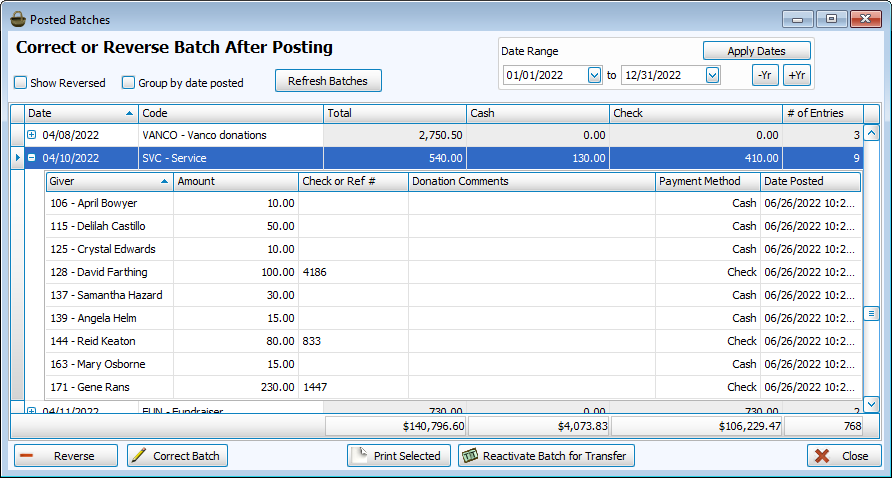Image resolution: width=892 pixels, height=478 pixels.
Task: Expand the 04/08/2022 VANCO batch row
Action: pos(31,135)
